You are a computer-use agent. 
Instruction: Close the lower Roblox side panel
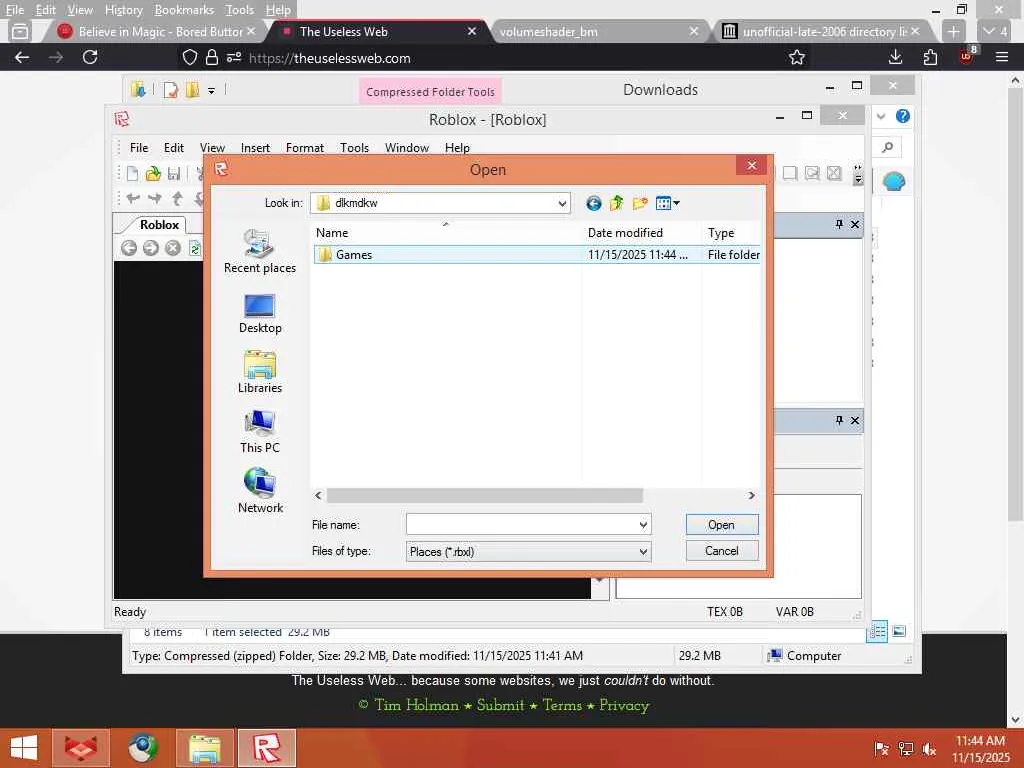[x=855, y=421]
